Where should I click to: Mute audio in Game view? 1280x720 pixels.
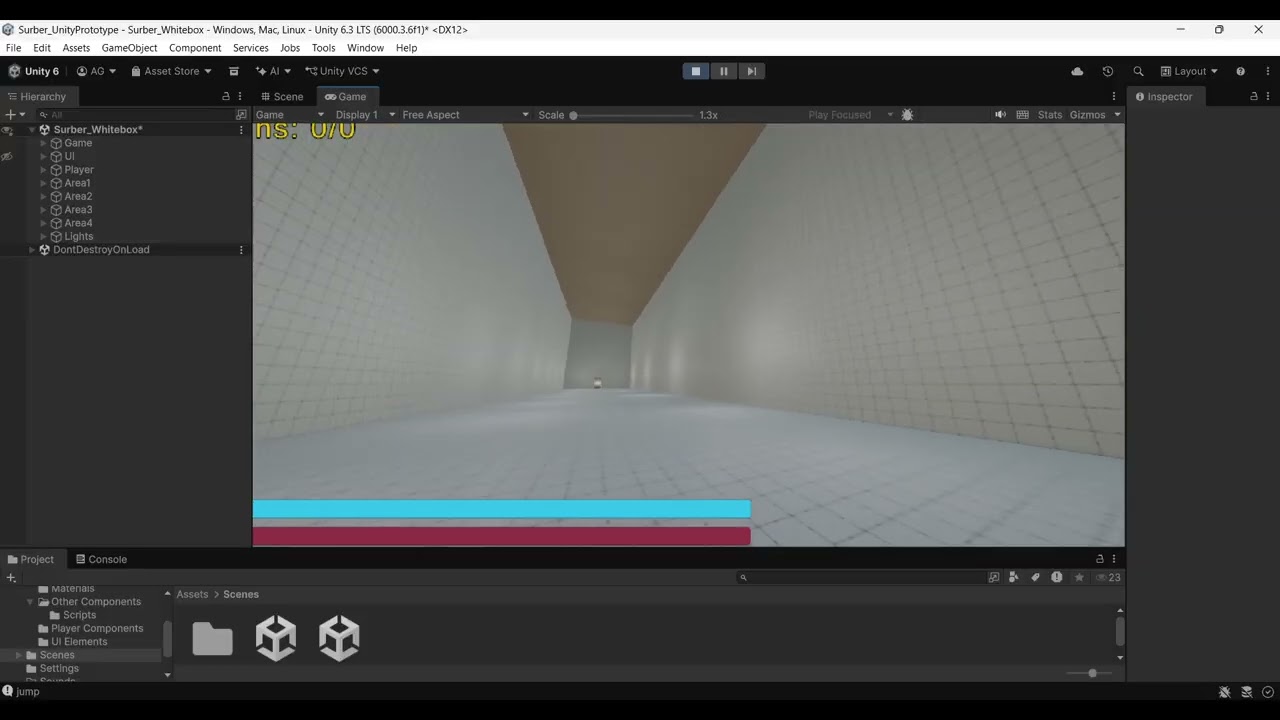pyautogui.click(x=1000, y=115)
